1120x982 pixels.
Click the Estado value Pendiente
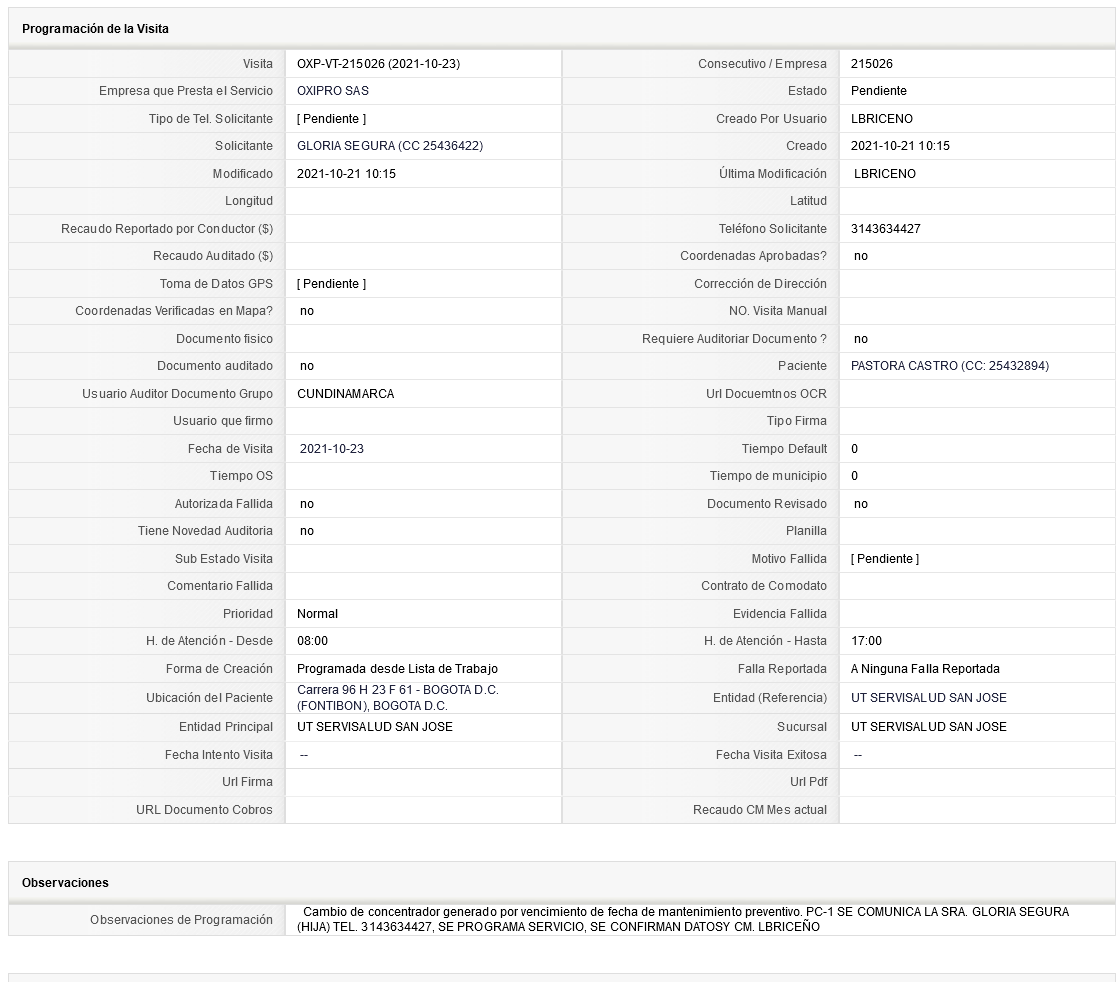point(879,91)
